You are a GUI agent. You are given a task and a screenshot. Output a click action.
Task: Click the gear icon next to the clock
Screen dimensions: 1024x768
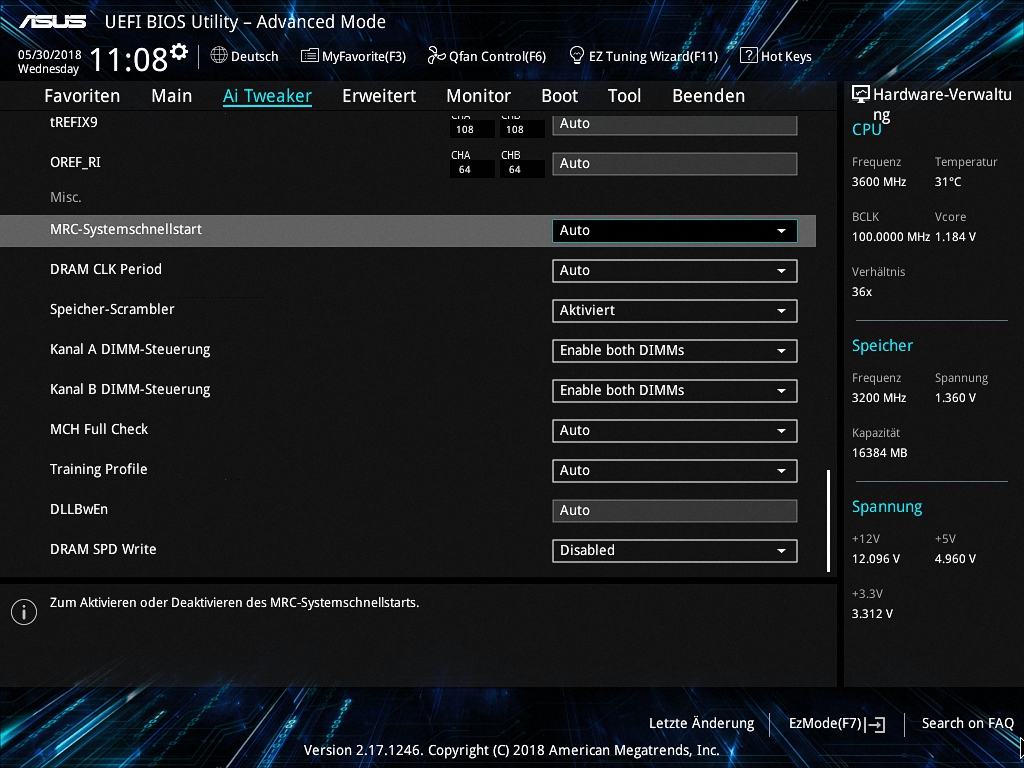point(178,51)
